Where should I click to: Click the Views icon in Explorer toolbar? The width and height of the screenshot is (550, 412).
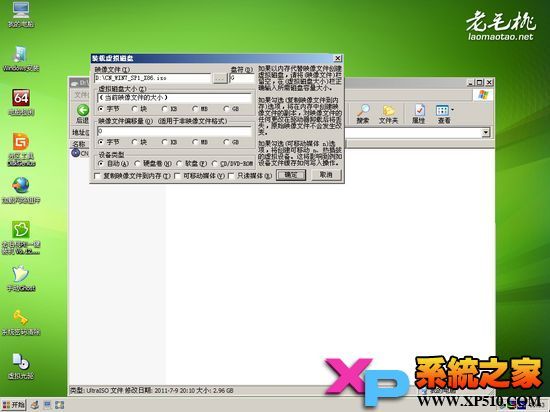pyautogui.click(x=442, y=110)
